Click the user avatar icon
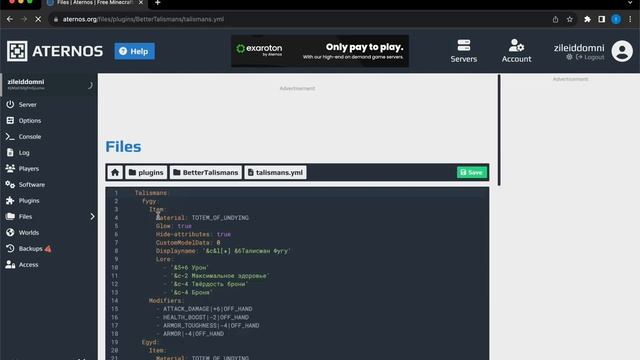Screen dimensions: 640x360 point(622,51)
